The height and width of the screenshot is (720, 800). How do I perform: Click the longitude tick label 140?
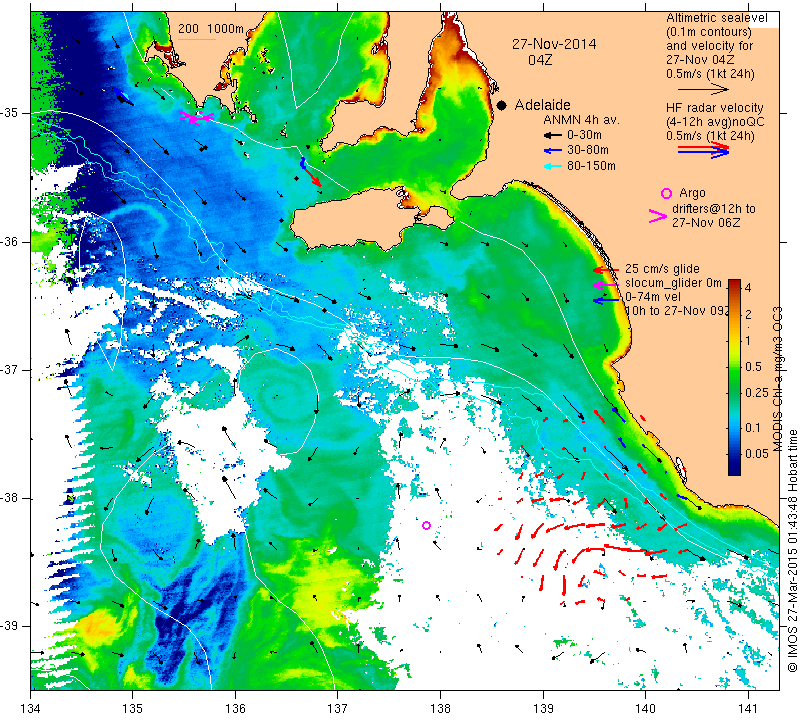coord(645,709)
